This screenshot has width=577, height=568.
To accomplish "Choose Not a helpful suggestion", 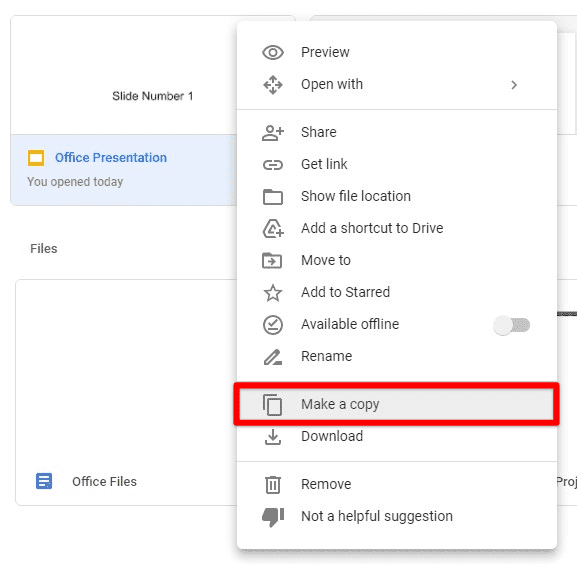I will (397, 516).
